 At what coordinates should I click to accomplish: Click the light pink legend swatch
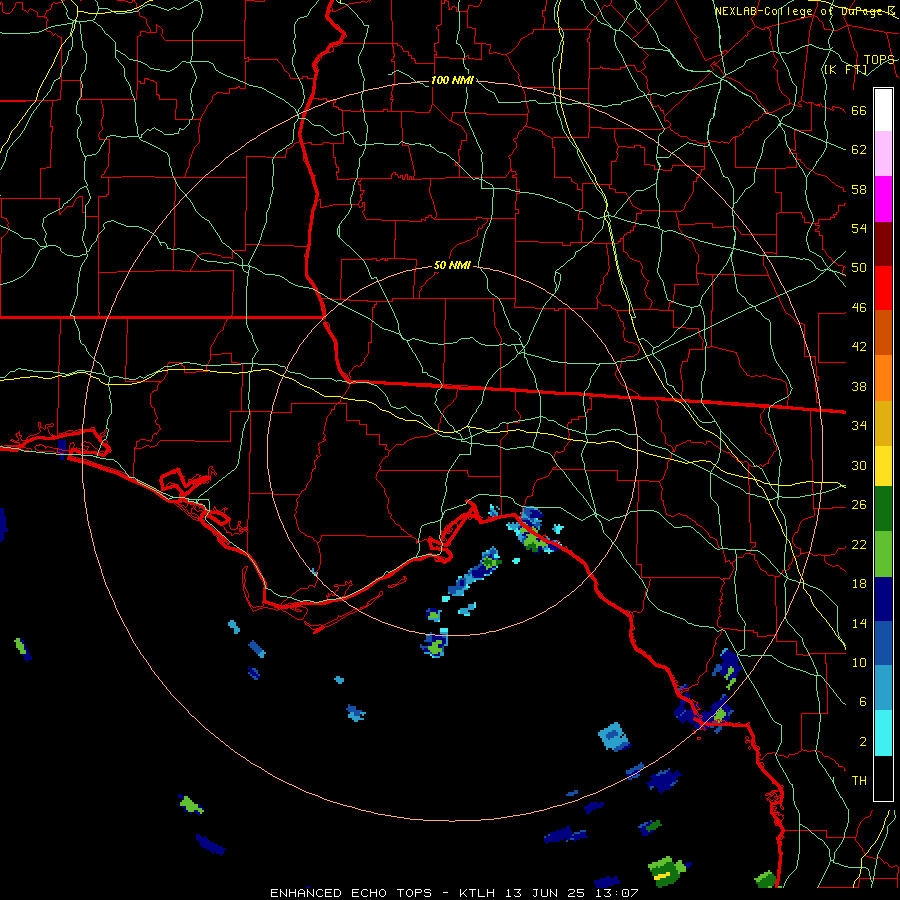click(883, 153)
